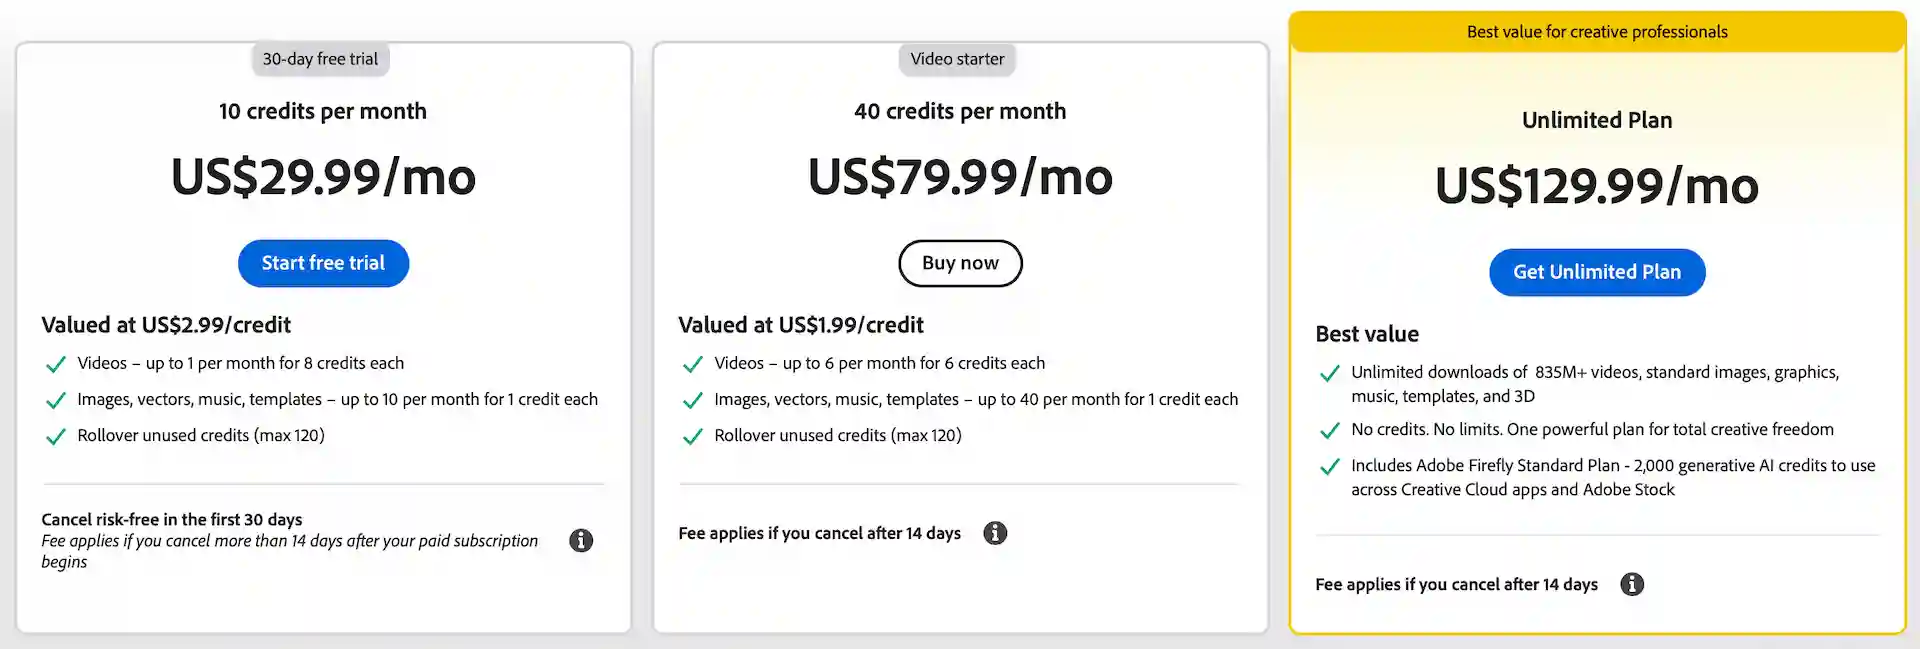Click checkmark beside 'Videos – up to 1 per month'
This screenshot has height=649, width=1920.
click(x=56, y=364)
